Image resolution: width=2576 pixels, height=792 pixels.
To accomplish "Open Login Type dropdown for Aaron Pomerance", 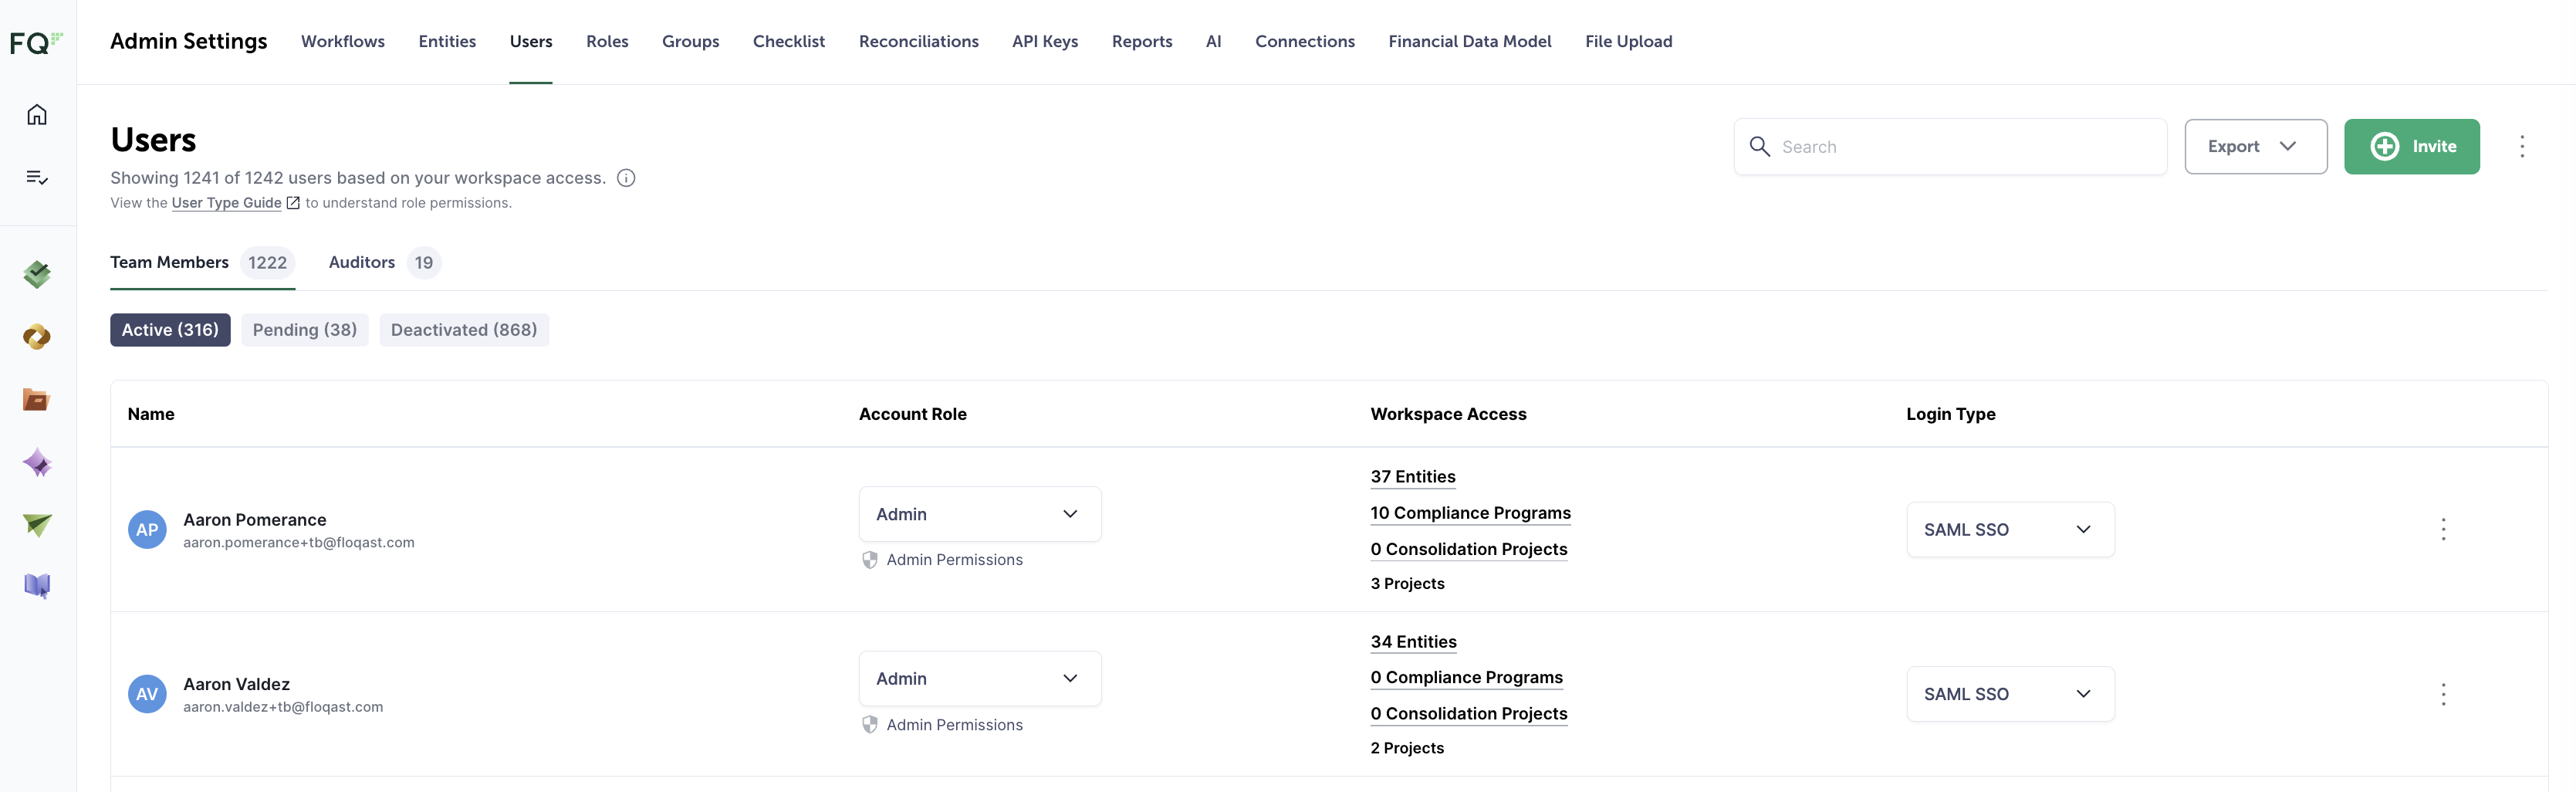I will click(x=2010, y=530).
